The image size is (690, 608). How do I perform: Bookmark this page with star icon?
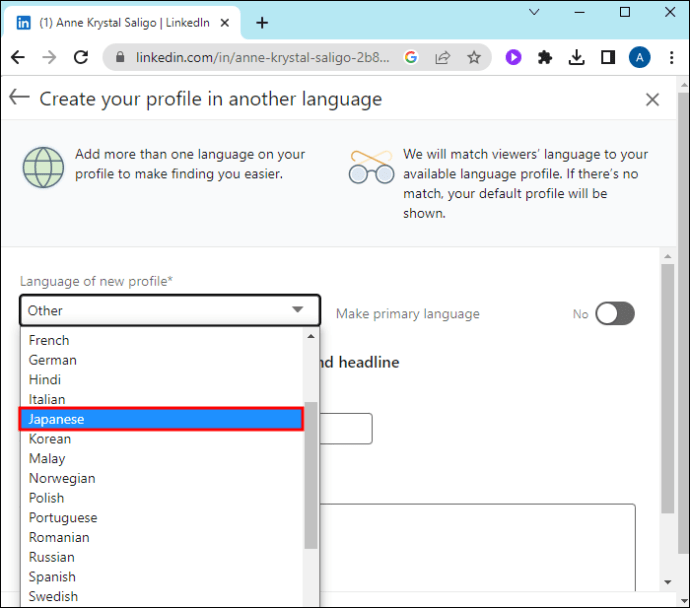(x=474, y=57)
